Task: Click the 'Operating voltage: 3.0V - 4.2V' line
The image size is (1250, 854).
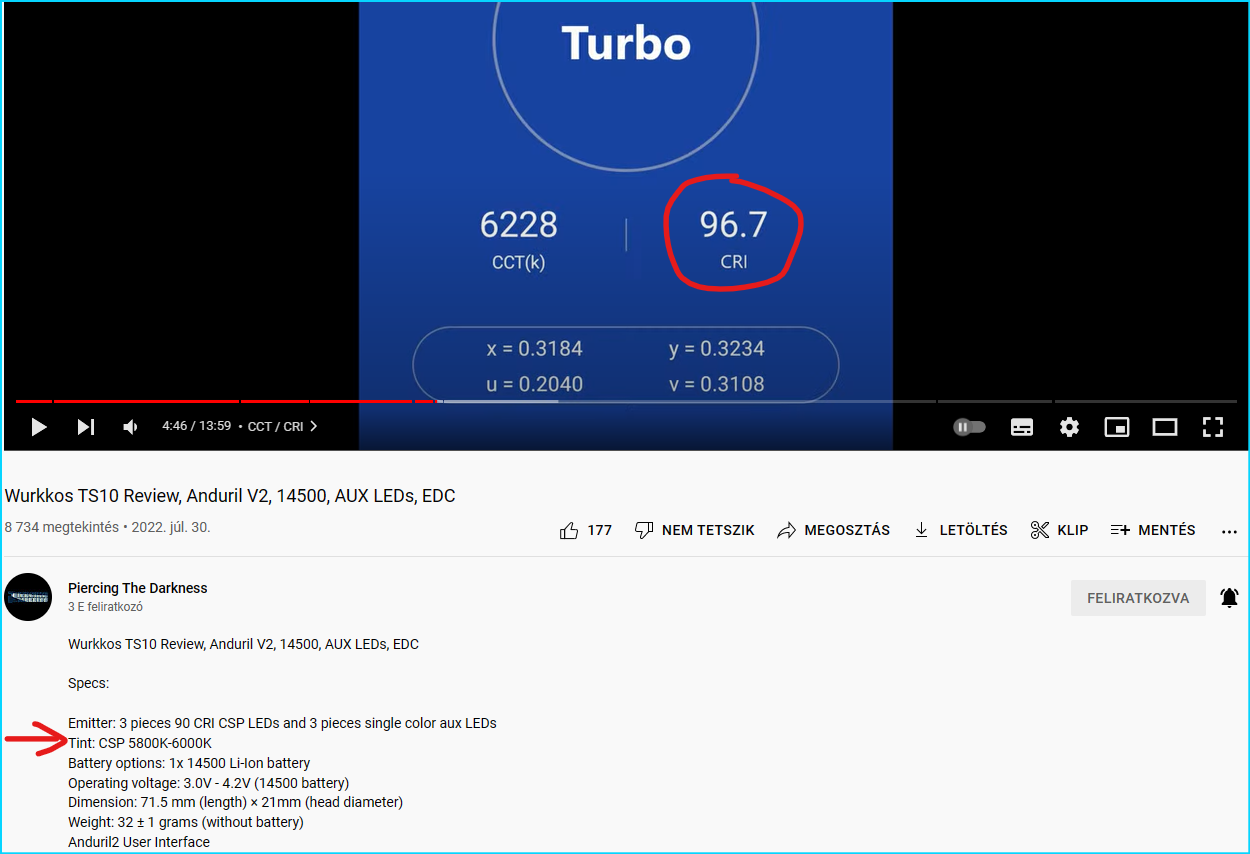Action: pos(209,783)
